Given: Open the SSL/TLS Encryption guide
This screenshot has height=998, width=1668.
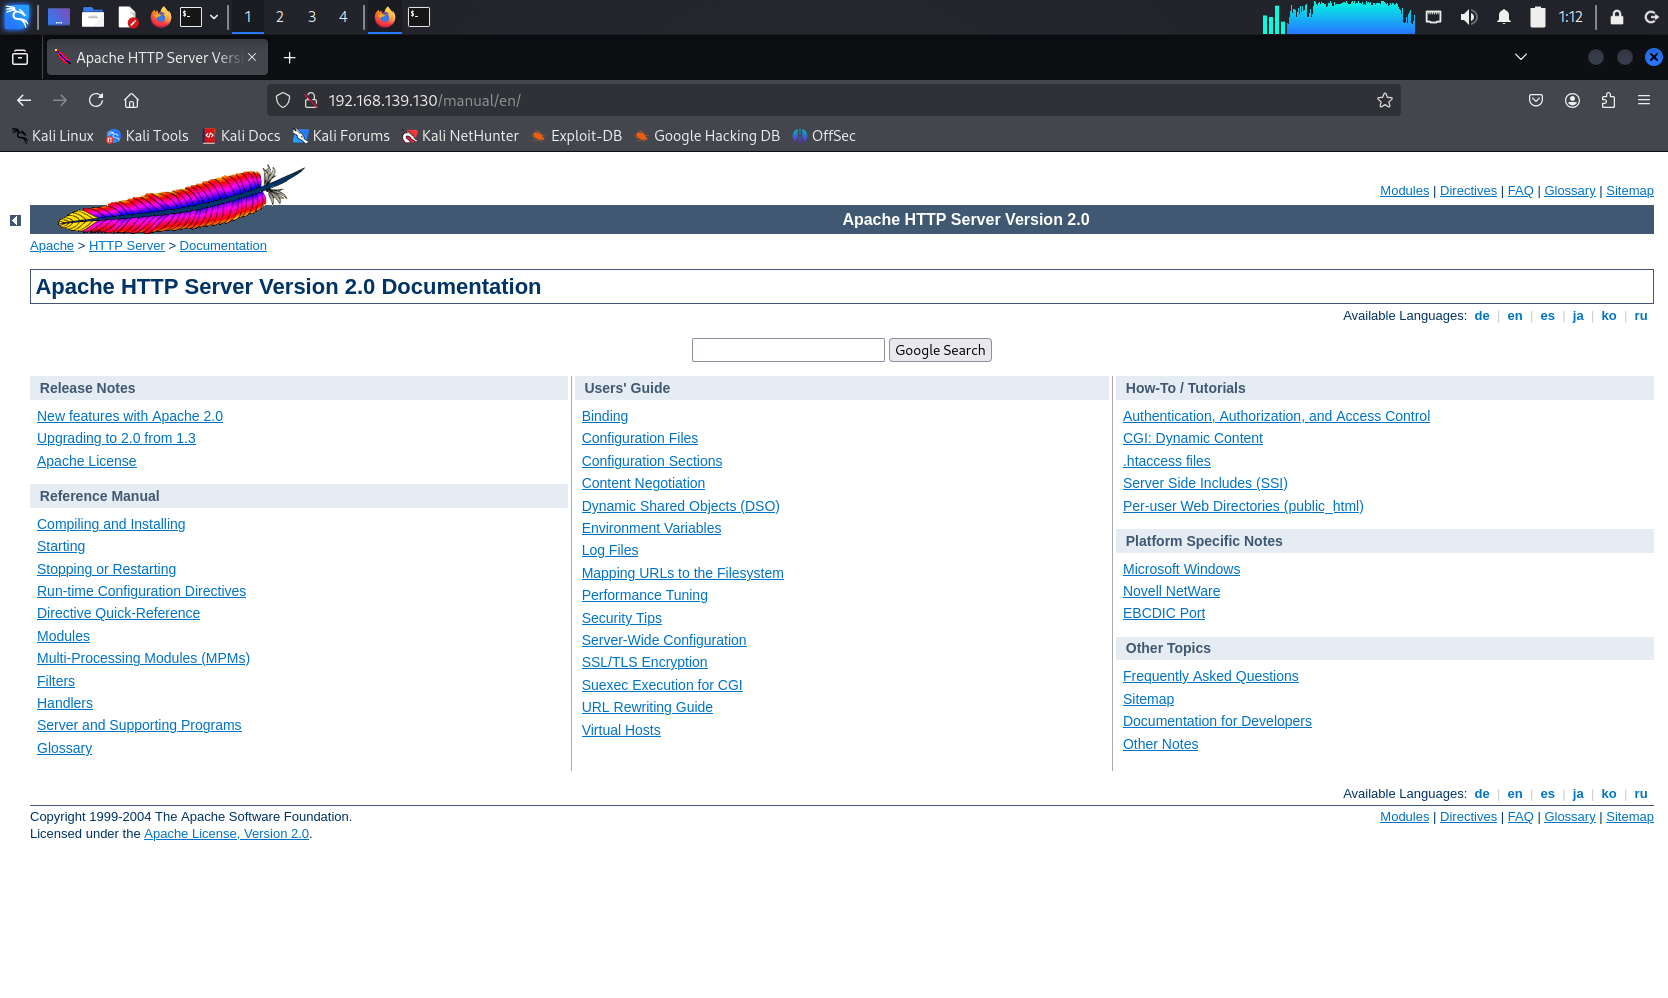Looking at the screenshot, I should (645, 662).
